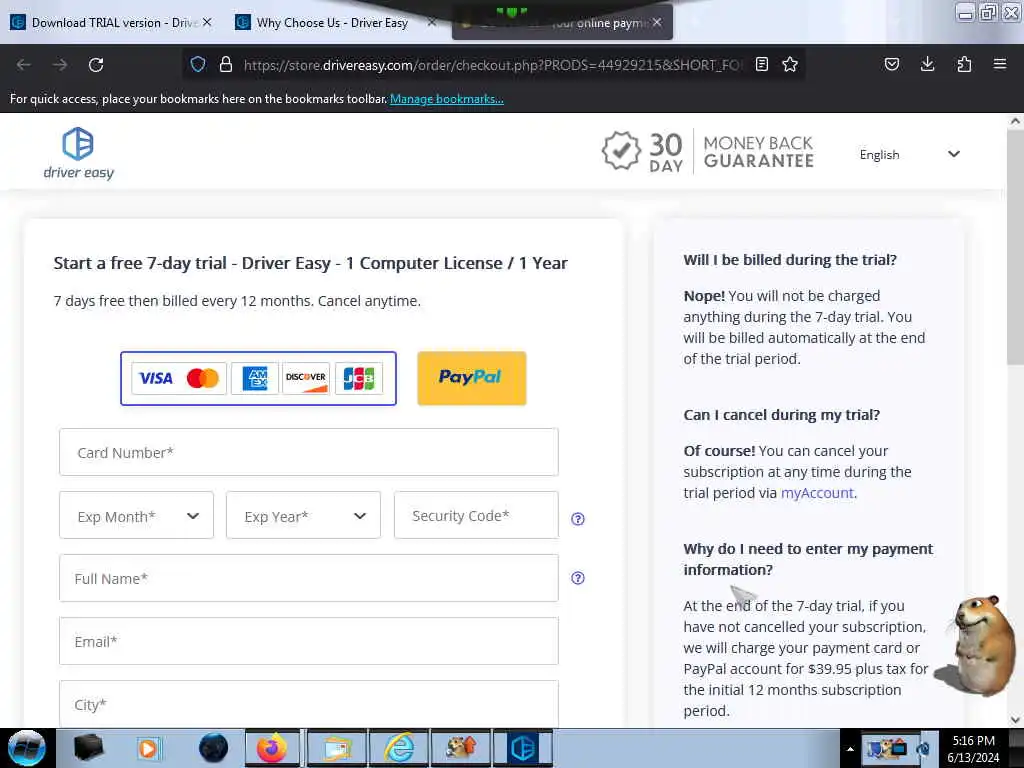Viewport: 1024px width, 768px height.
Task: Switch to Why Choose Us tab
Action: click(x=323, y=23)
